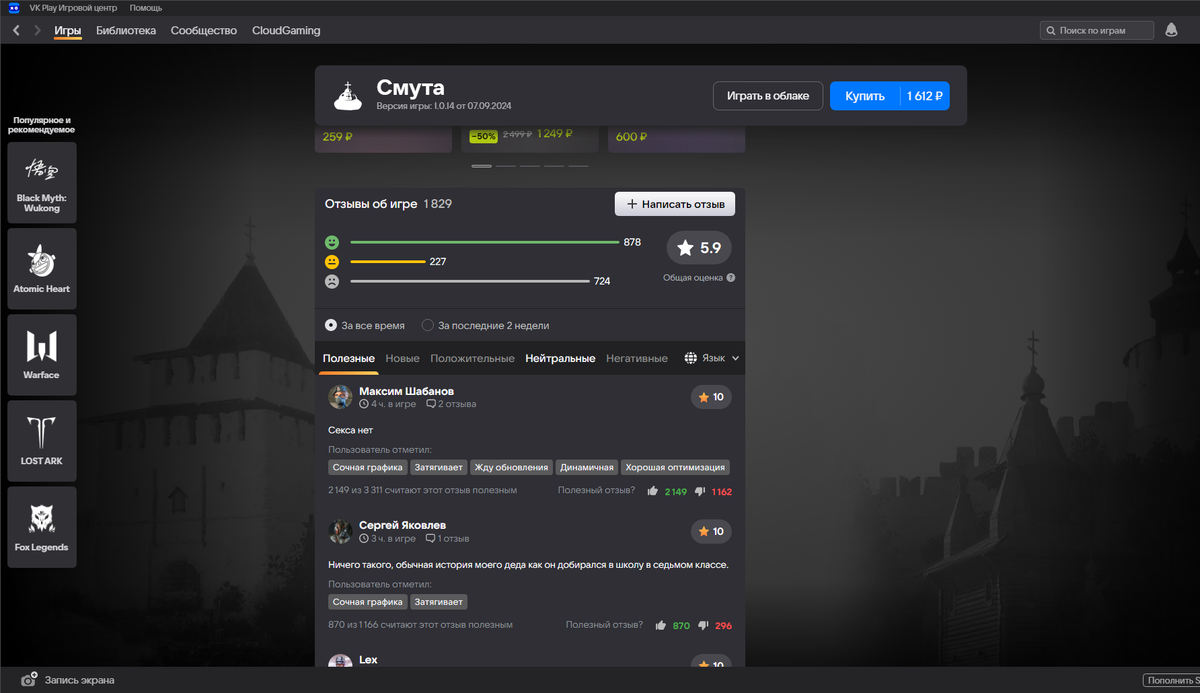Screen dimensions: 1200x693
Task: Click the yellow neutral reviews bar
Action: [388, 262]
